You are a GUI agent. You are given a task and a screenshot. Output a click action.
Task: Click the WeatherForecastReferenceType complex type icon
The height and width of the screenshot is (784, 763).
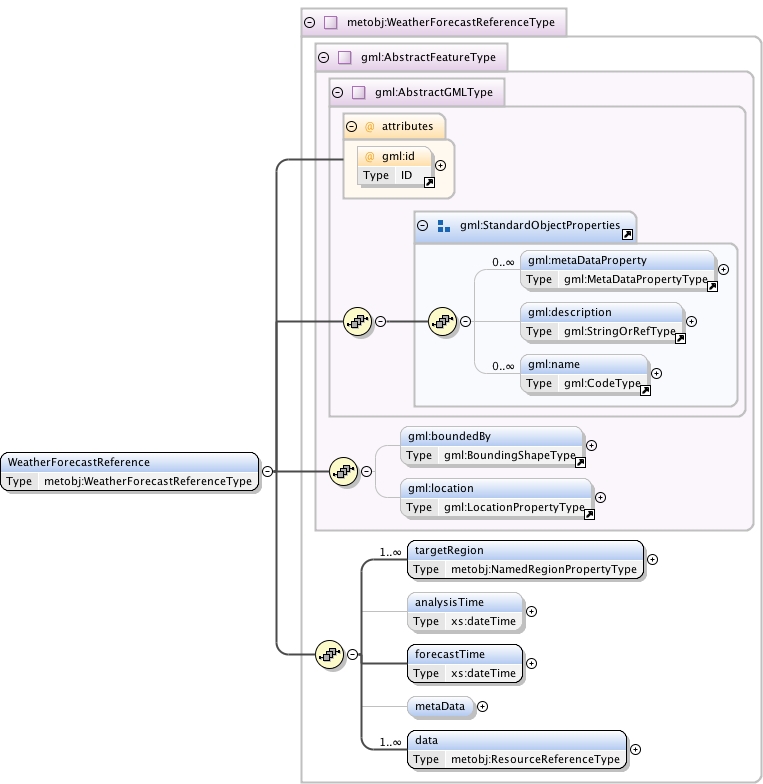point(330,22)
